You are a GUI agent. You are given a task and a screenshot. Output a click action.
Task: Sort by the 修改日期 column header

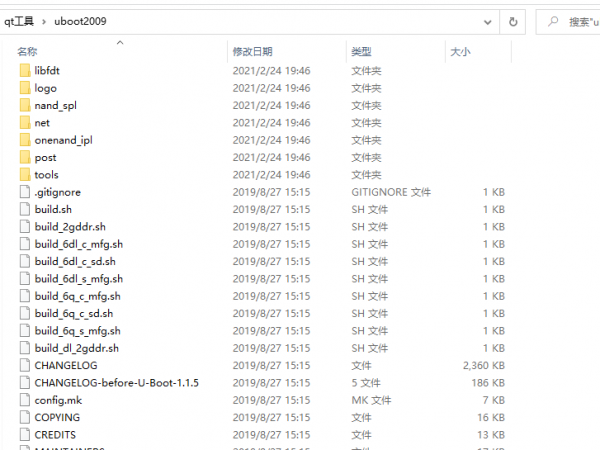pos(252,51)
